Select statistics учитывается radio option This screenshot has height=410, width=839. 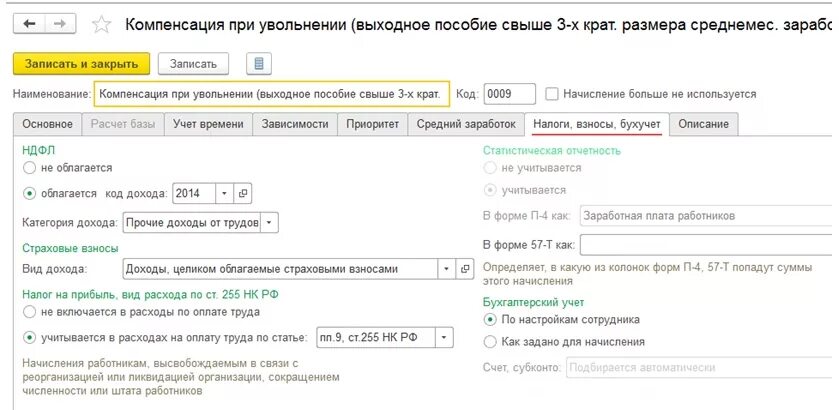[489, 190]
